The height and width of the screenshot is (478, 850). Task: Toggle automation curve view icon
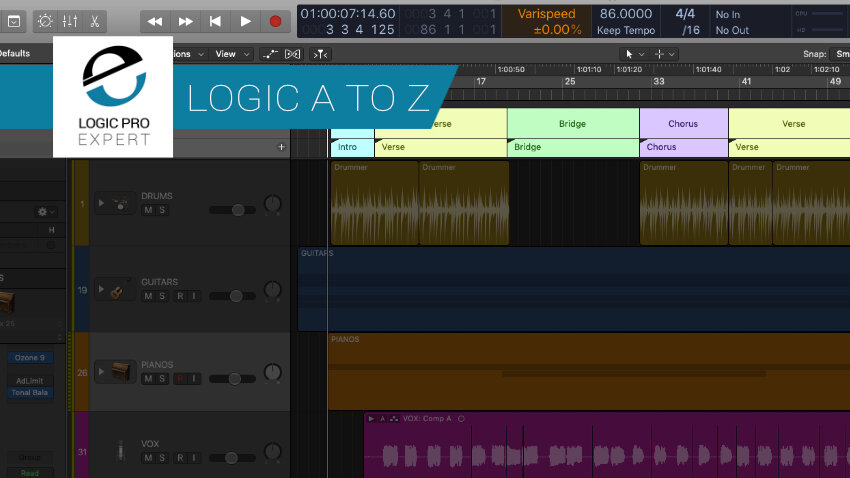[x=269, y=54]
